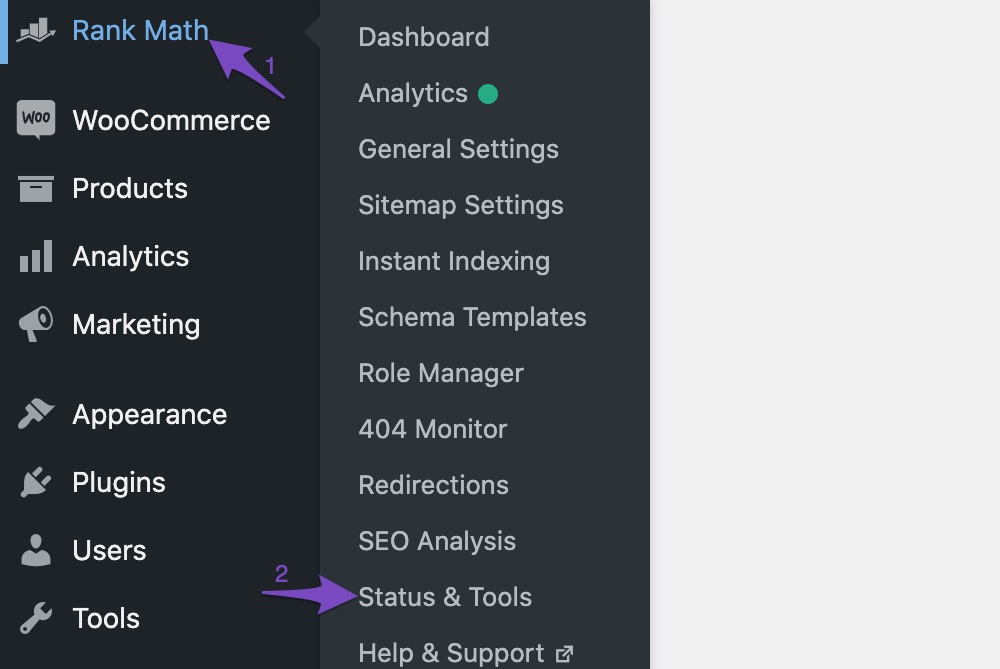
Task: Open Status & Tools
Action: (x=445, y=597)
